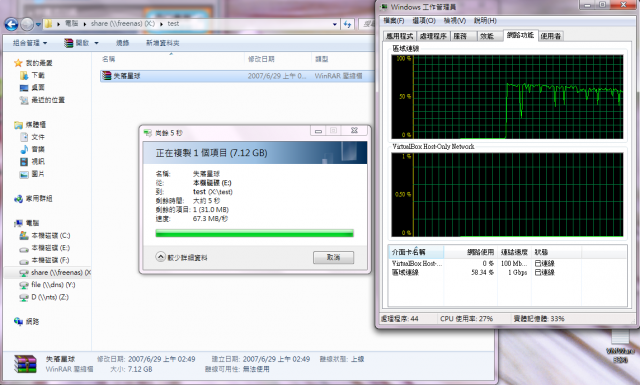Click 取消 to cancel the file copy

[333, 257]
